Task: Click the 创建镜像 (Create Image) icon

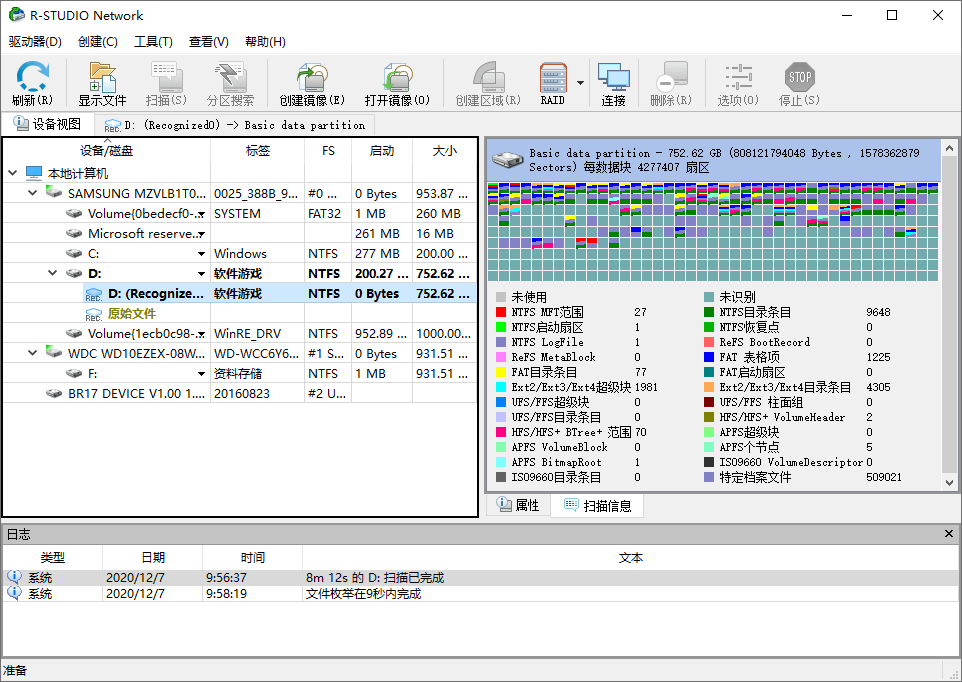Action: tap(311, 78)
